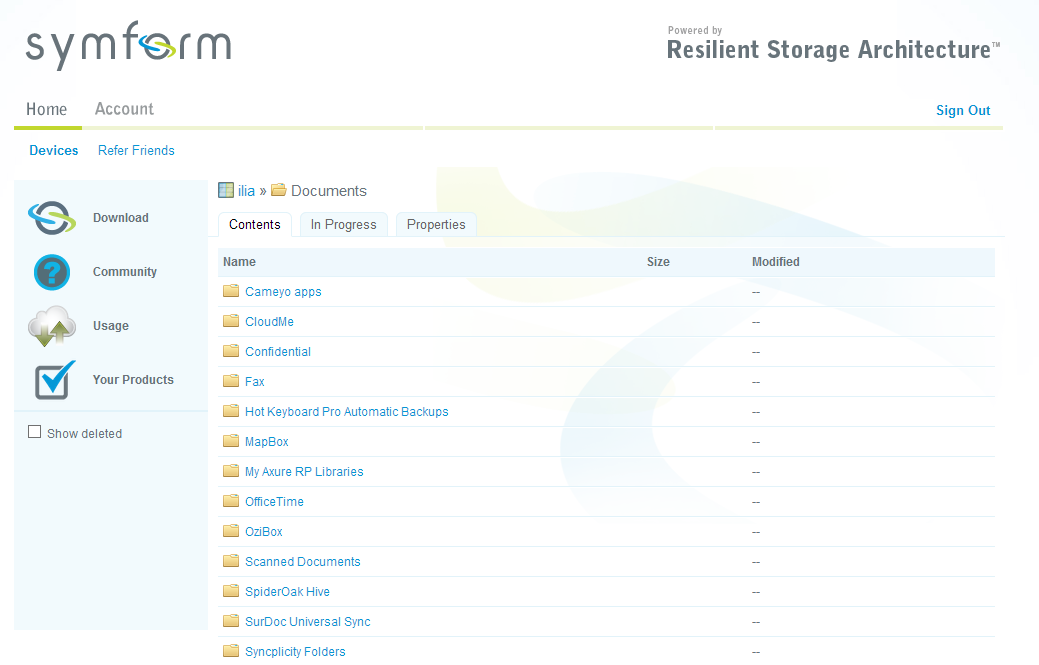Click the Scanned Documents folder icon
This screenshot has width=1039, height=665.
pos(231,561)
